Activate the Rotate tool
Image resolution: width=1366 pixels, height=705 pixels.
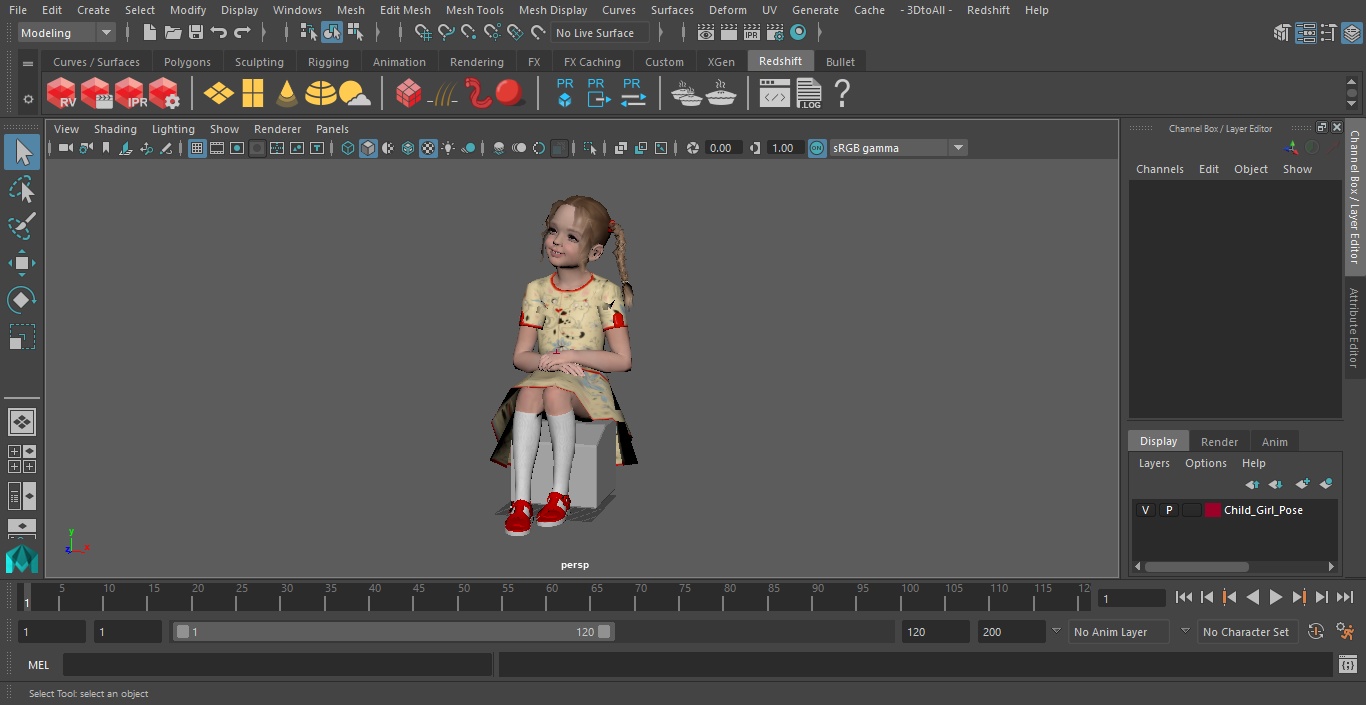[21, 300]
